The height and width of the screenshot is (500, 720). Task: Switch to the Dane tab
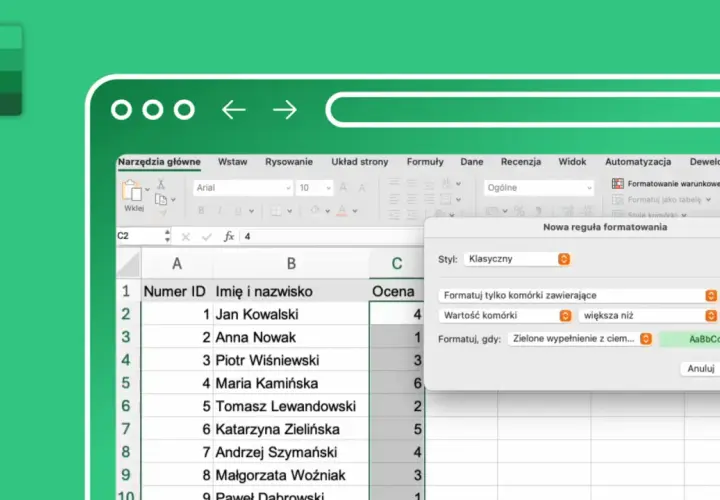[472, 162]
